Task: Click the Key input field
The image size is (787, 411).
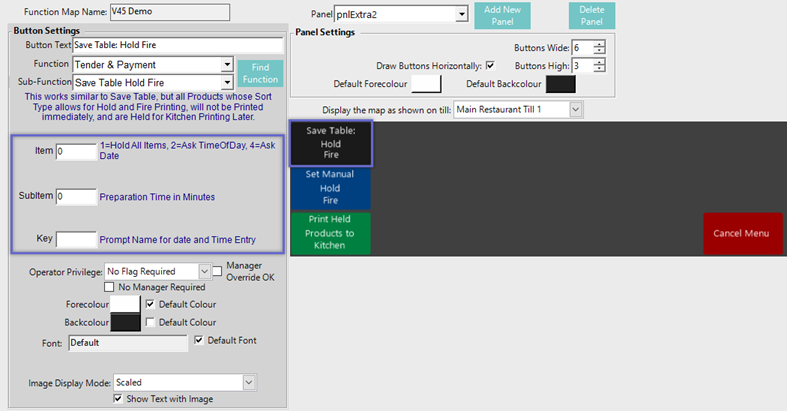Action: click(x=76, y=239)
